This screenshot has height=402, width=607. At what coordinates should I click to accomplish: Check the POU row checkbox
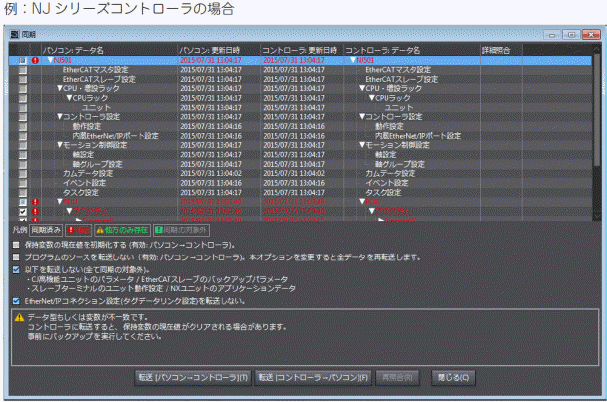(23, 202)
